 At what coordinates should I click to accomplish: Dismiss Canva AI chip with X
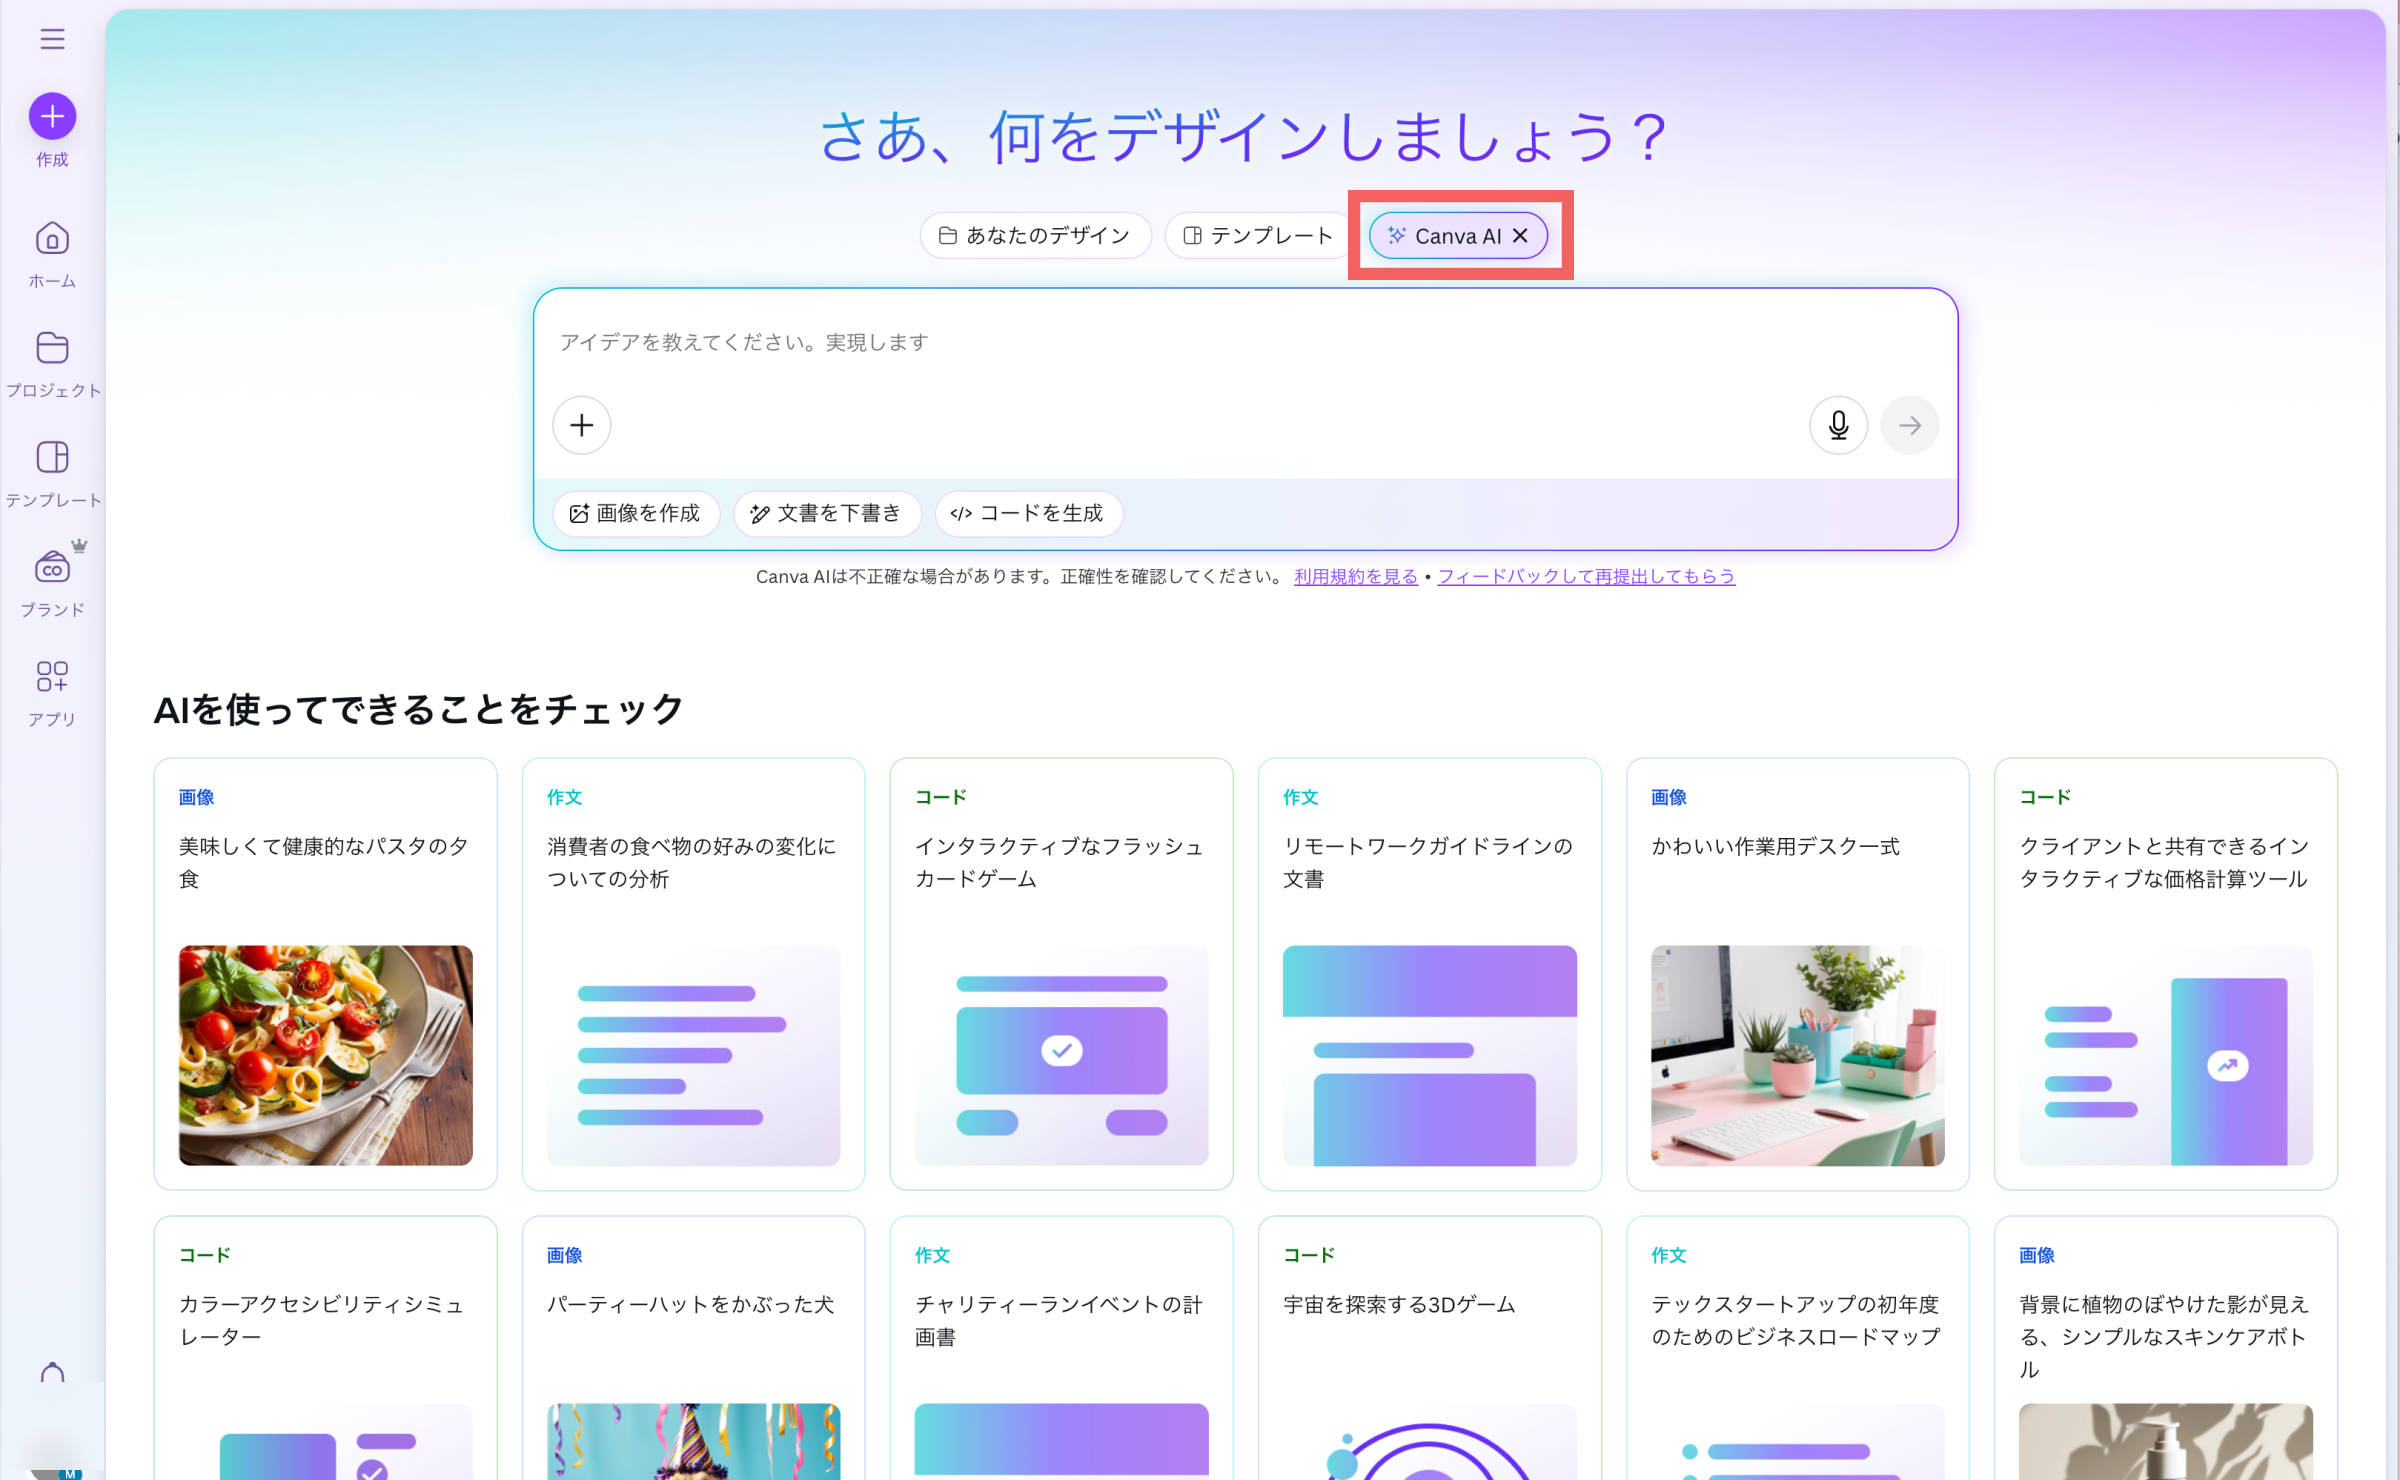(x=1521, y=235)
